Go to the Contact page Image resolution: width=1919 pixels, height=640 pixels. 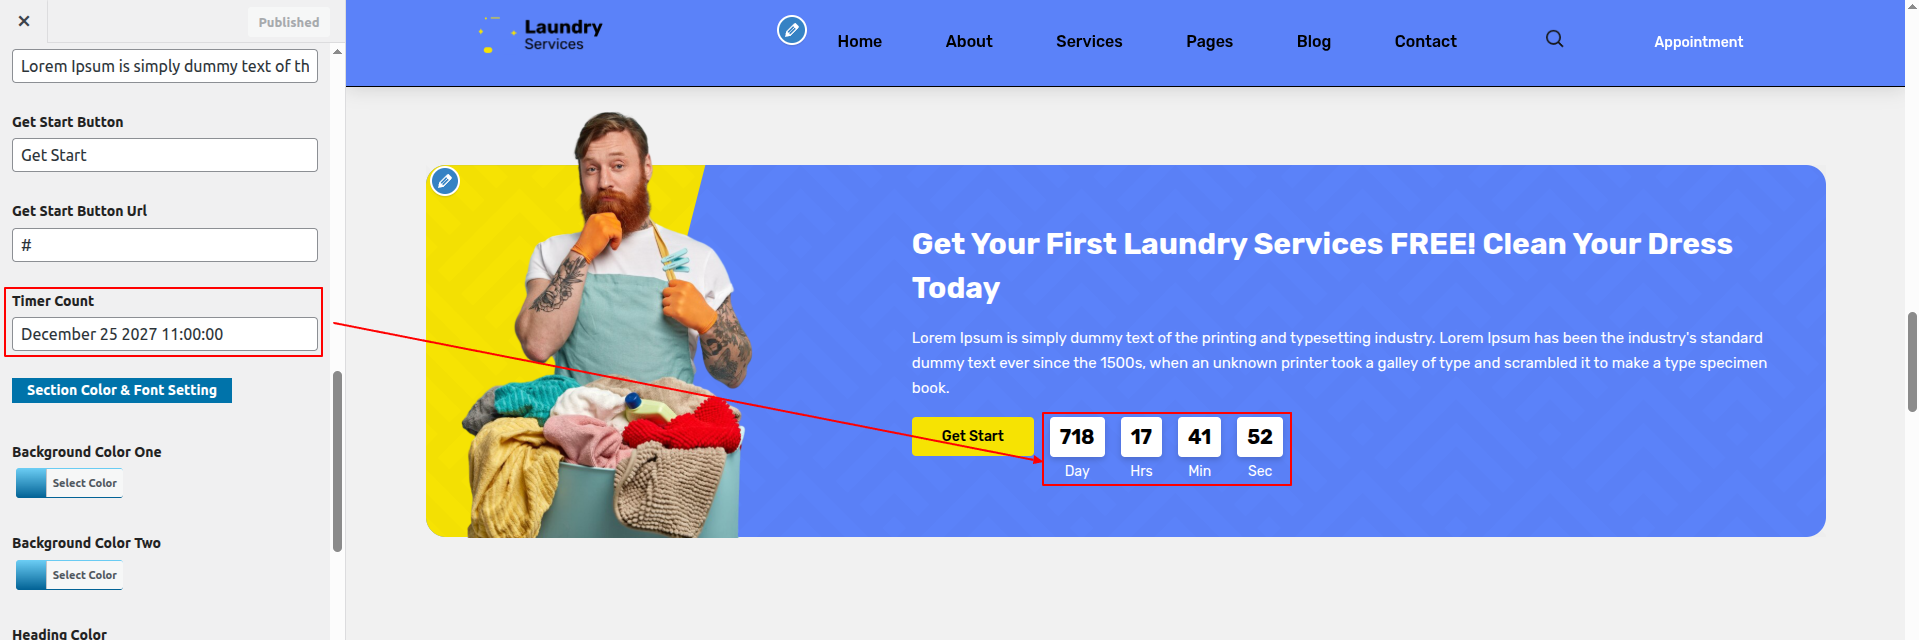1426,41
